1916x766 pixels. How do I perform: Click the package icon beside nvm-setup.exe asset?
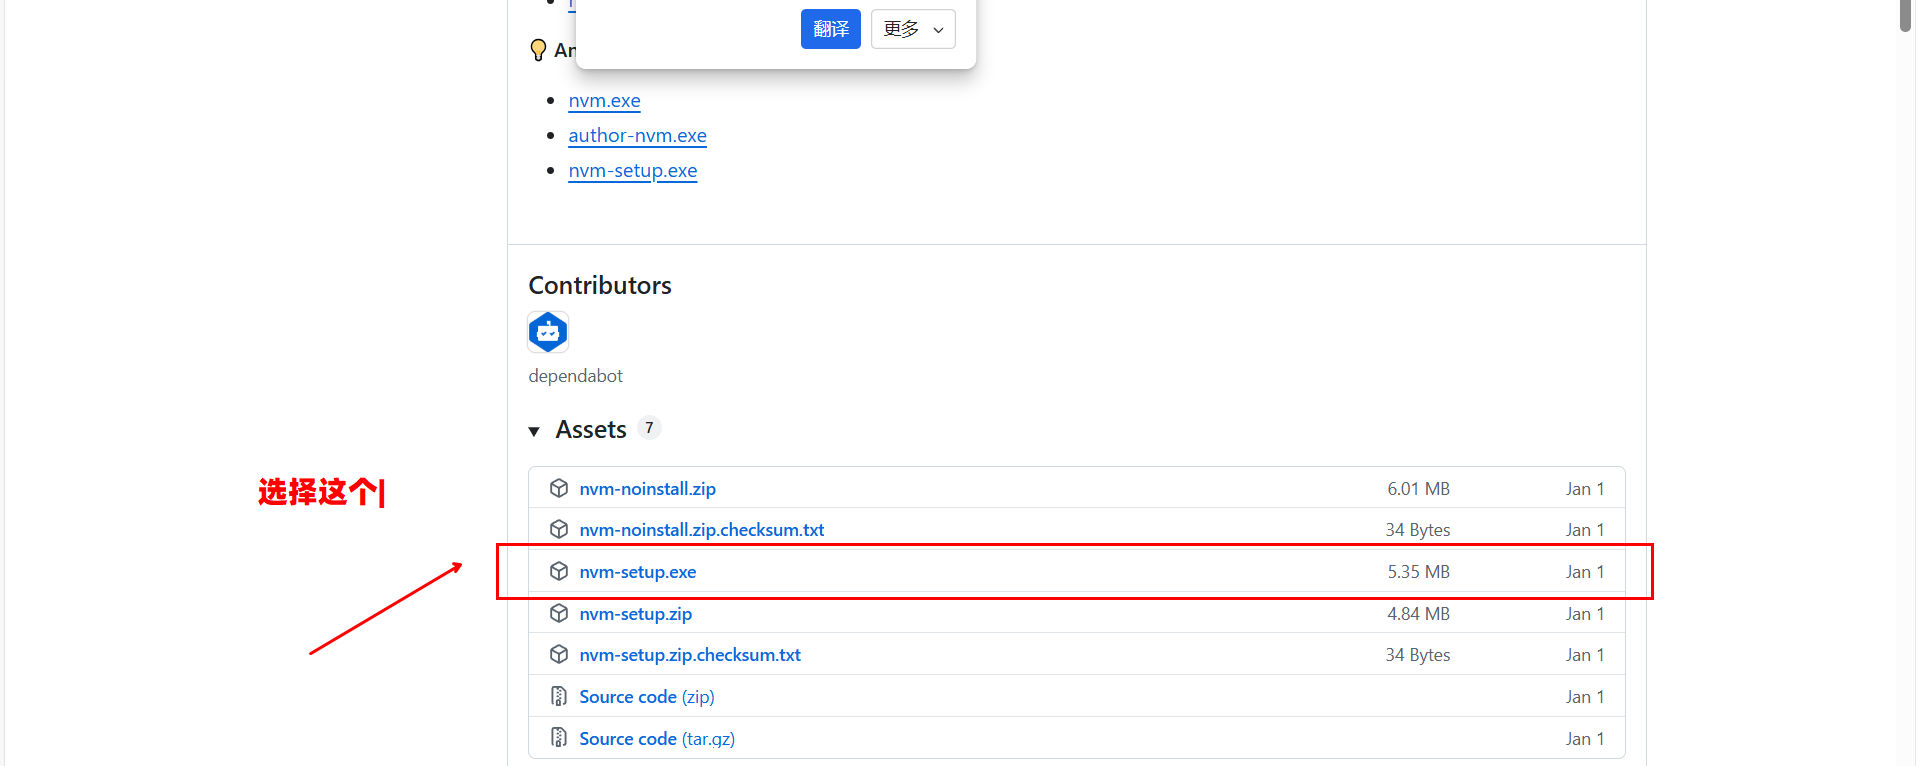click(559, 571)
